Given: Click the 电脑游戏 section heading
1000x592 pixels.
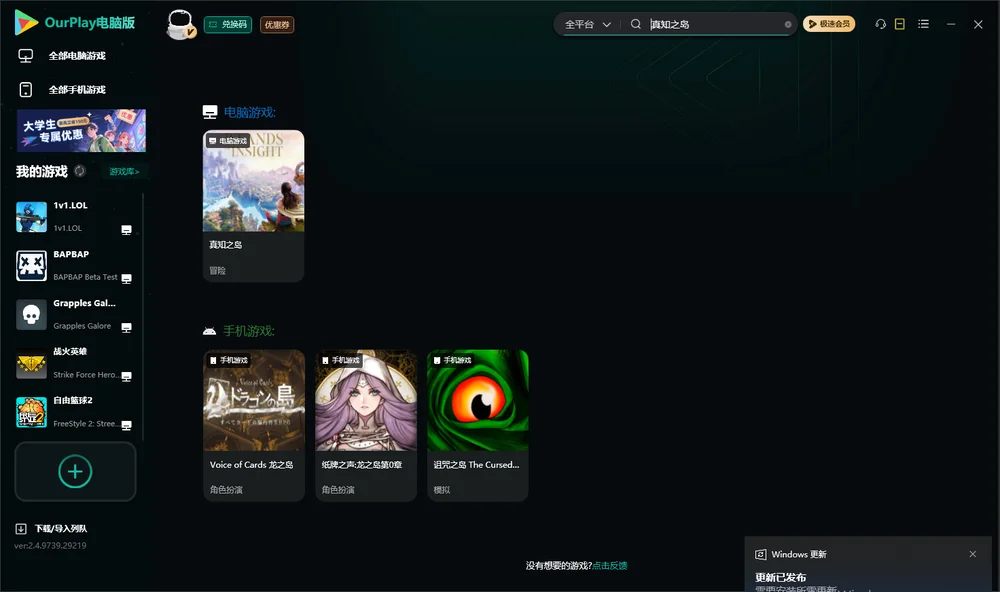Looking at the screenshot, I should point(249,112).
